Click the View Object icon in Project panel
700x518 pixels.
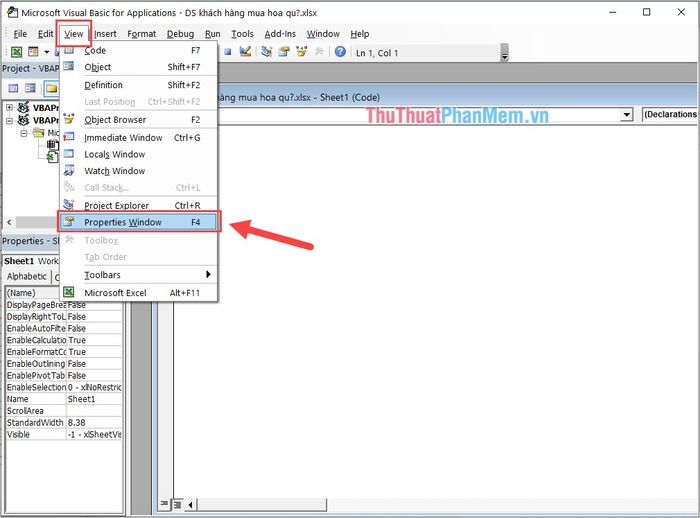pos(30,88)
